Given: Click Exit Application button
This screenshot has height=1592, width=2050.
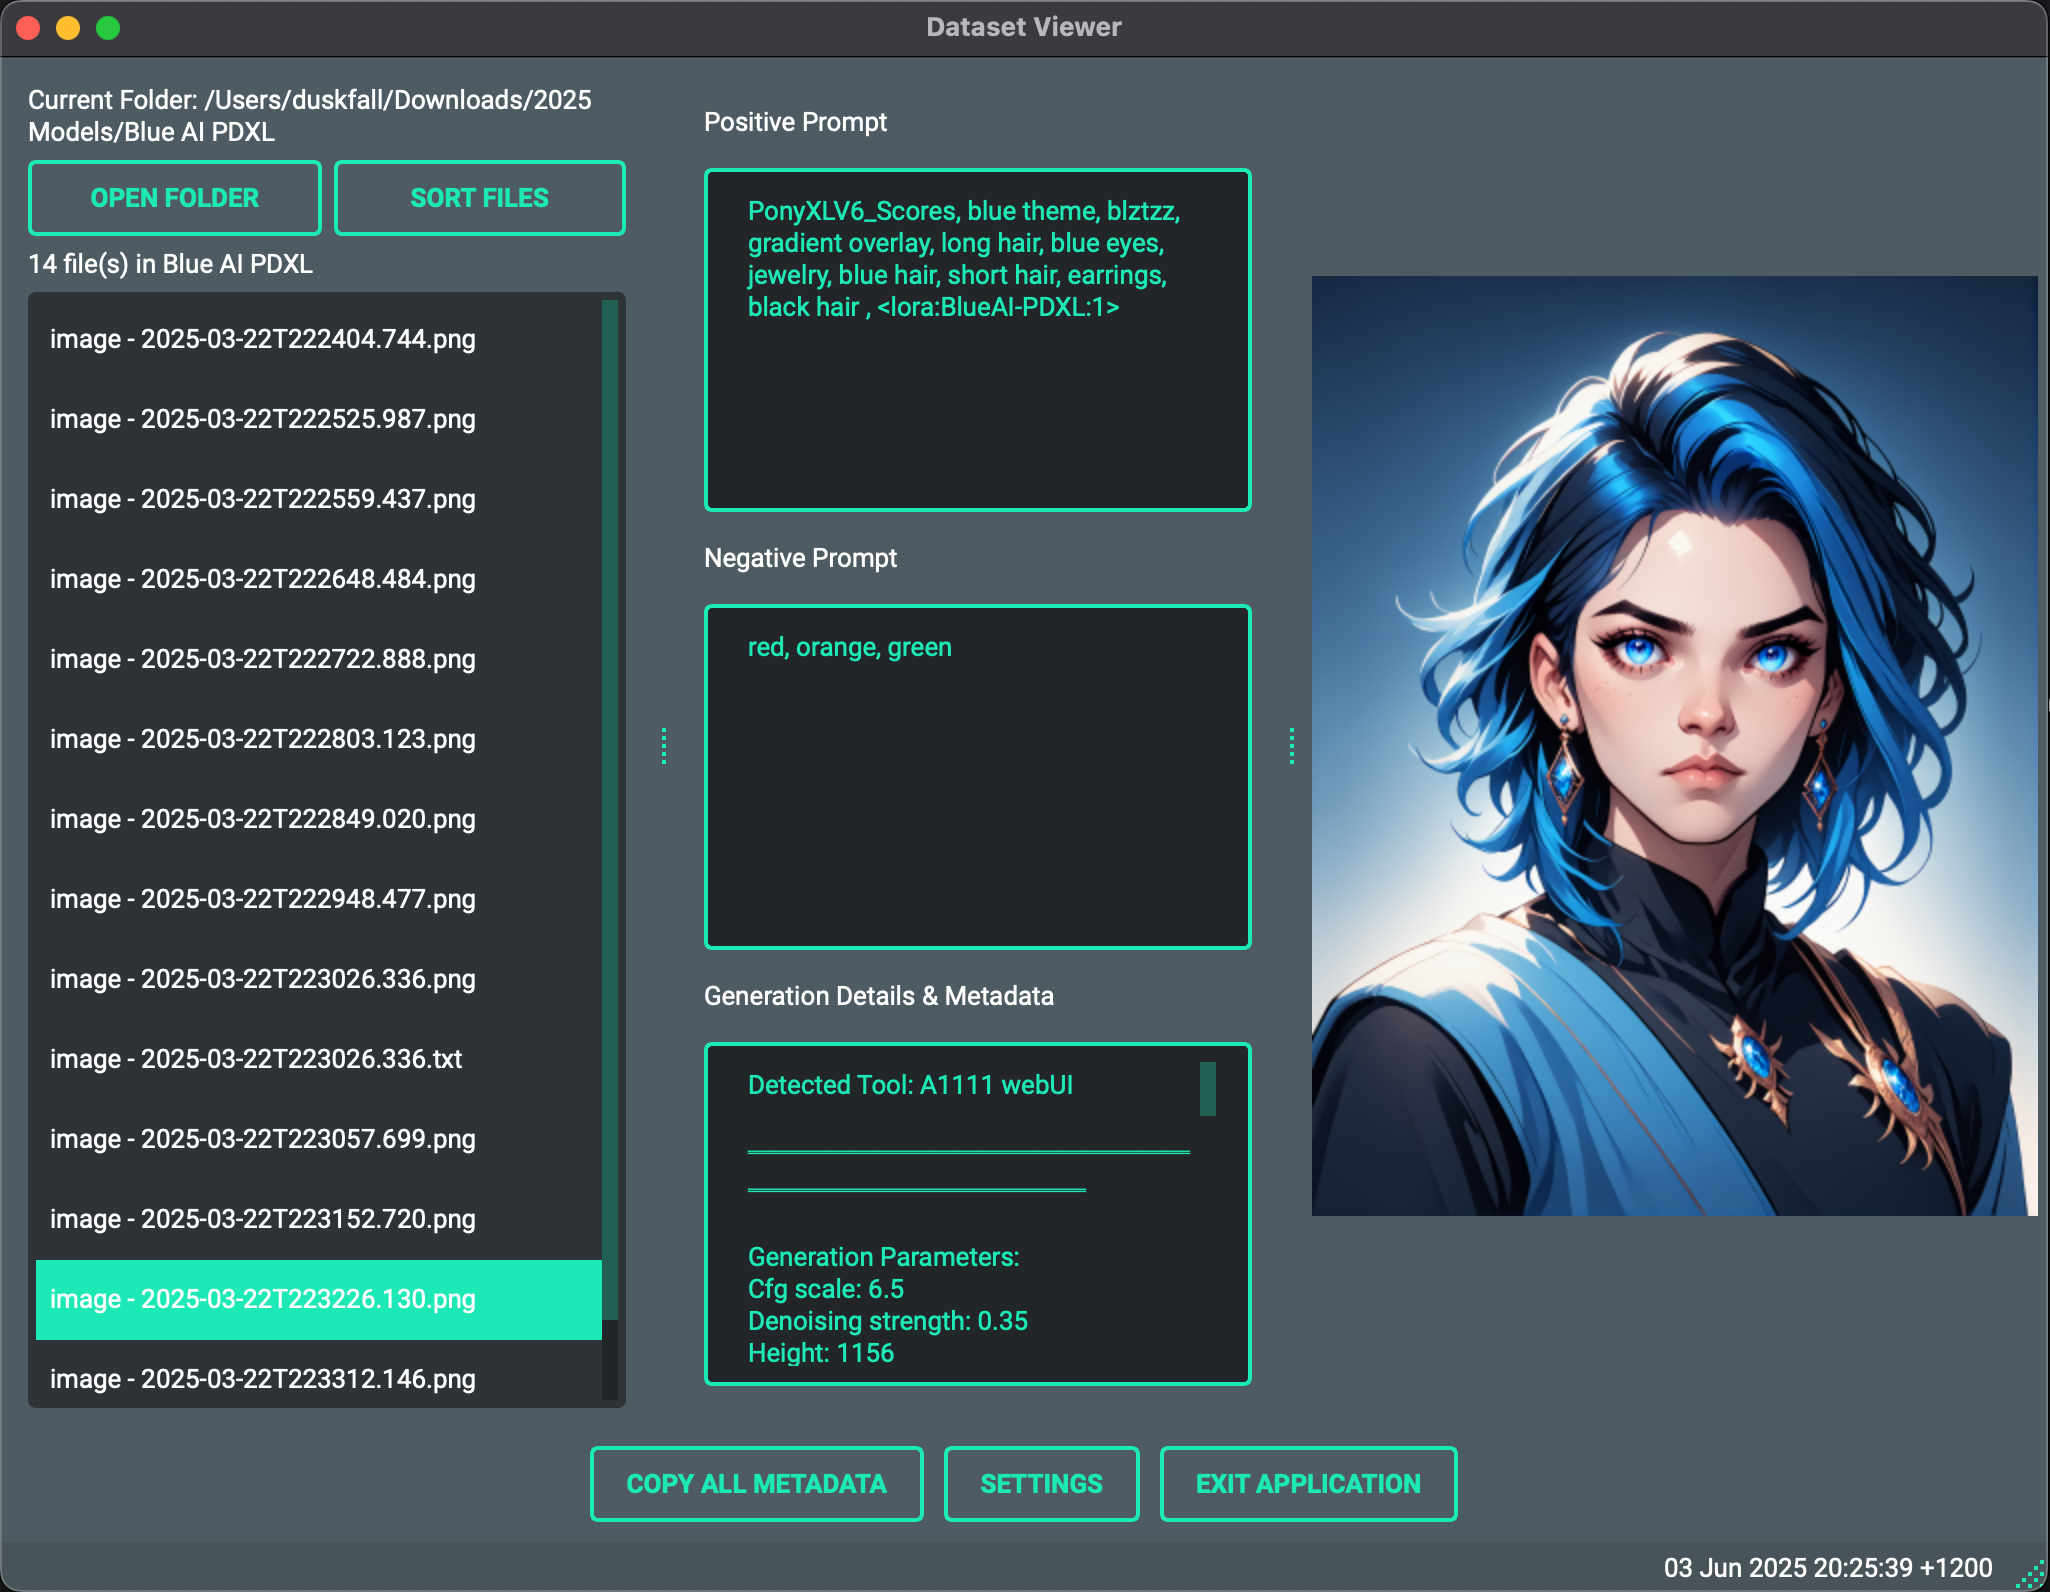Looking at the screenshot, I should [1308, 1484].
